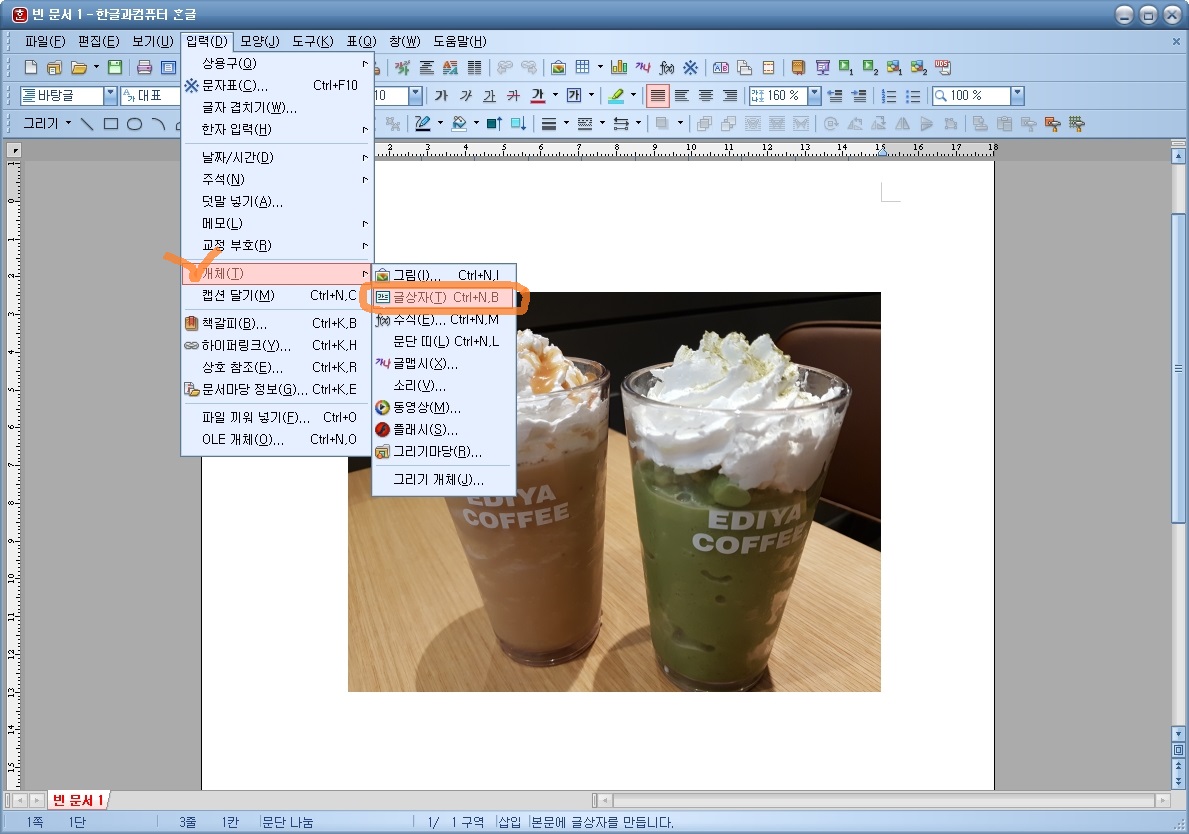Toggle bold 가 formatting
The height and width of the screenshot is (834, 1189).
[441, 96]
